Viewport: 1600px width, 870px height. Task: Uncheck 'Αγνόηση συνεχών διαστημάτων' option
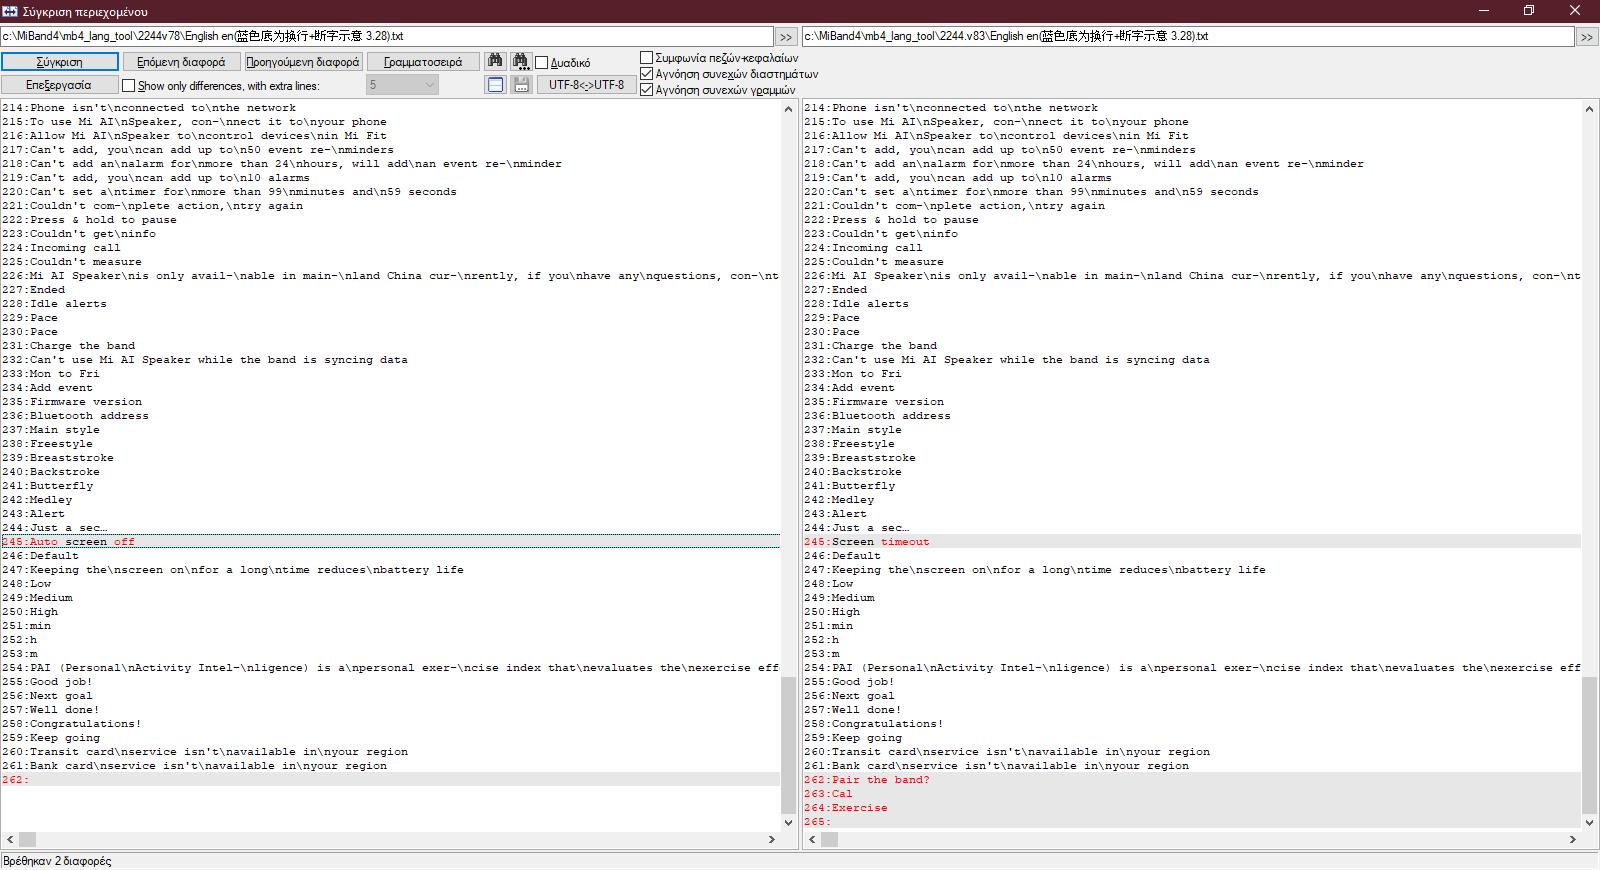coord(647,74)
